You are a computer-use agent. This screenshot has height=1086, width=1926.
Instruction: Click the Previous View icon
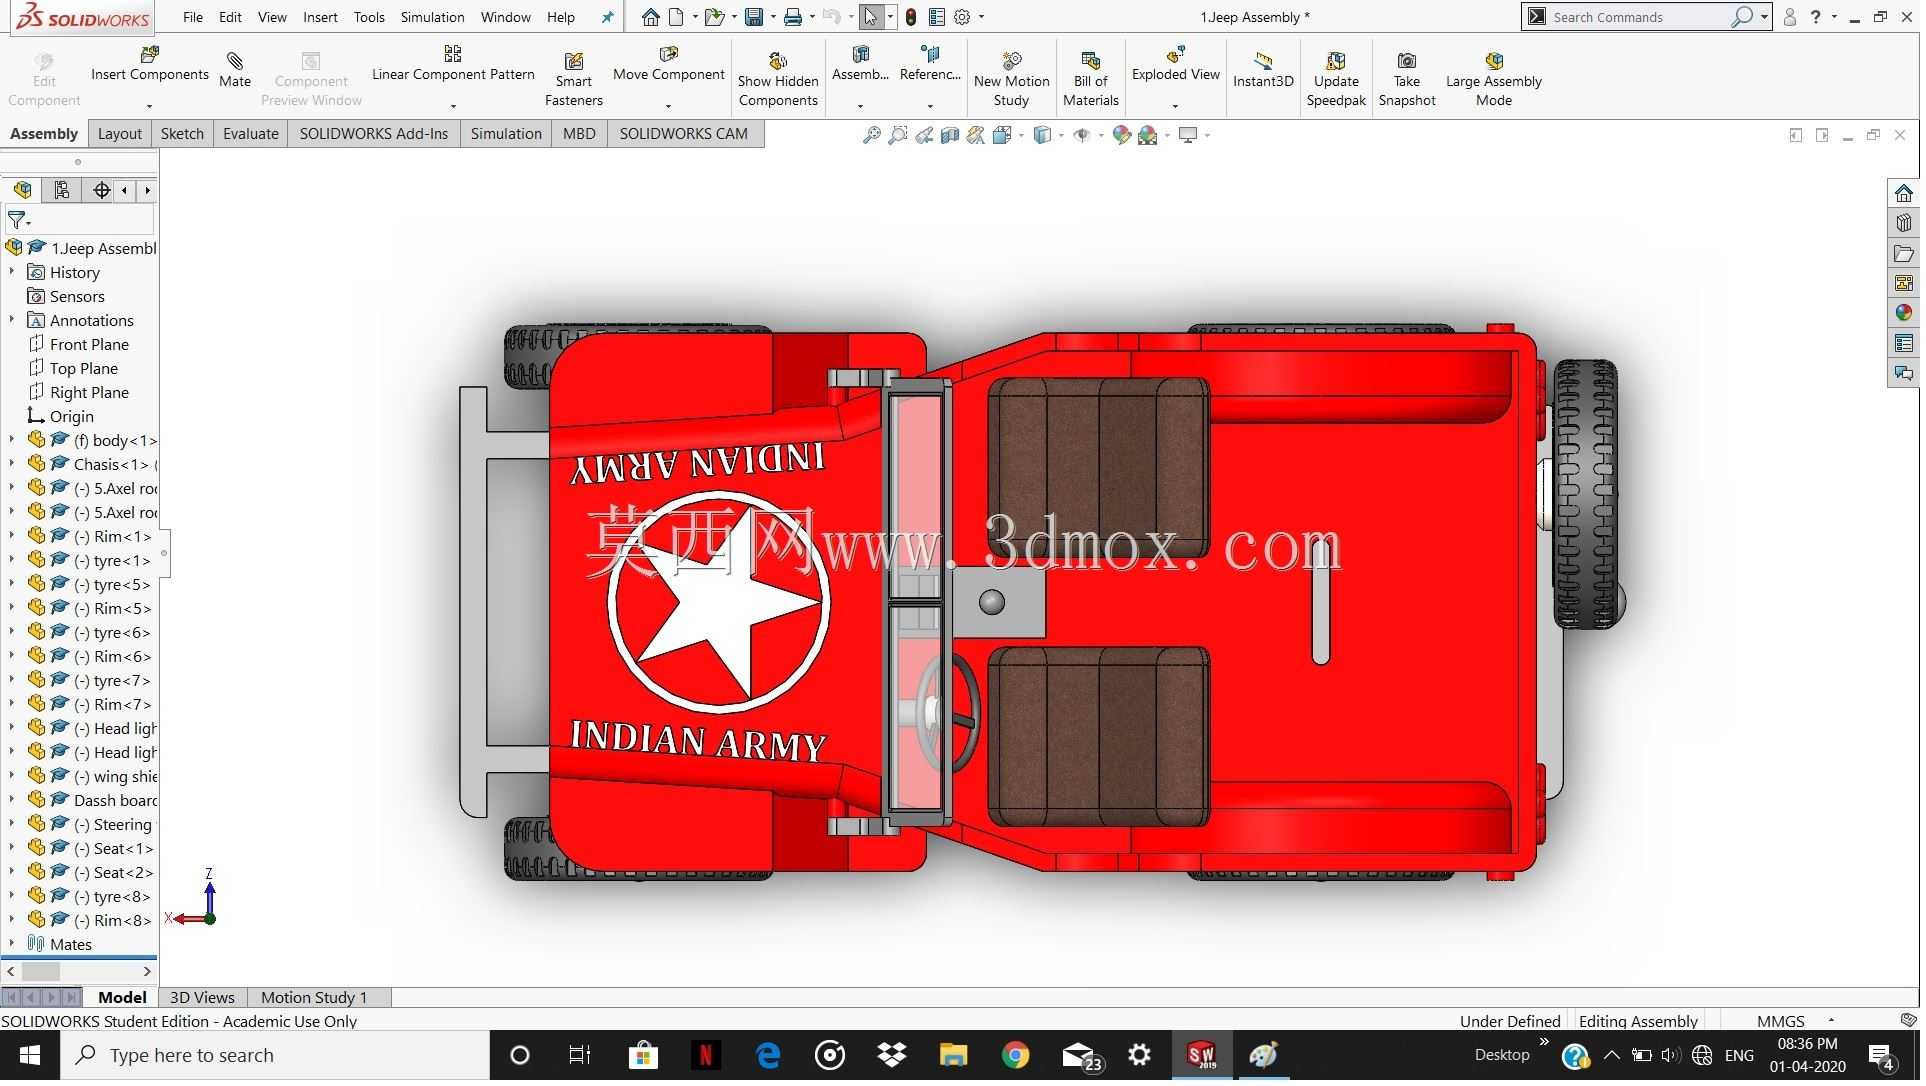pos(924,135)
